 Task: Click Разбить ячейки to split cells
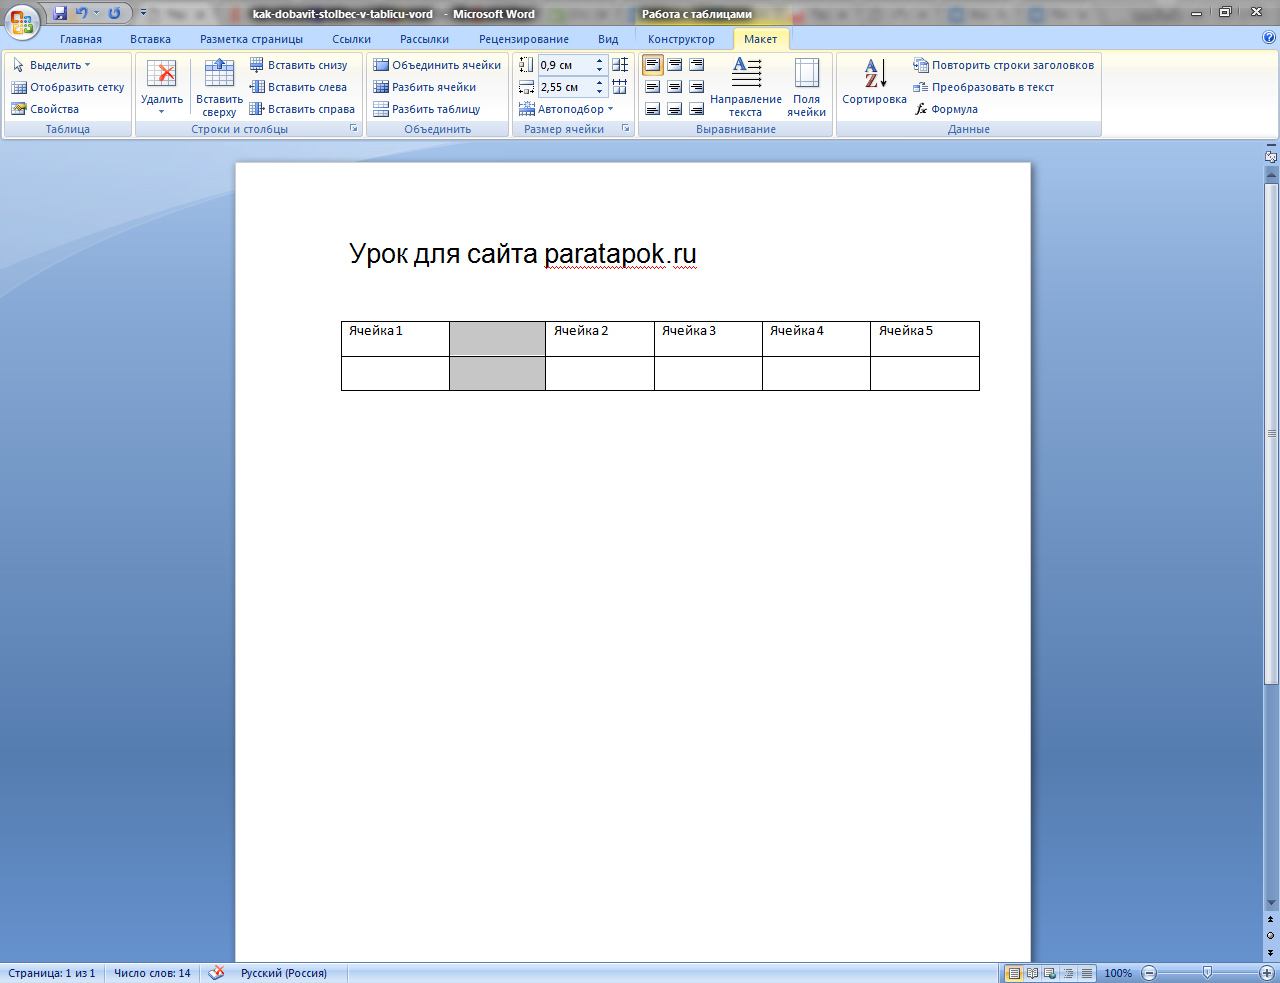[x=424, y=87]
